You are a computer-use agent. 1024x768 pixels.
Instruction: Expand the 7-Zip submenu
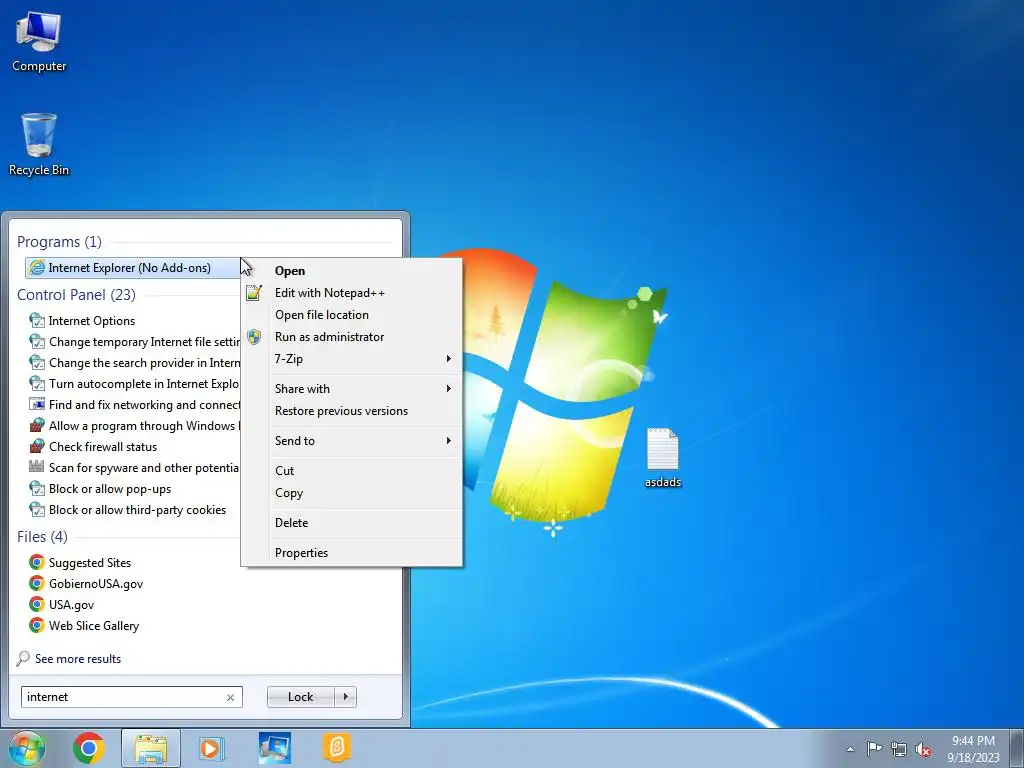click(352, 359)
